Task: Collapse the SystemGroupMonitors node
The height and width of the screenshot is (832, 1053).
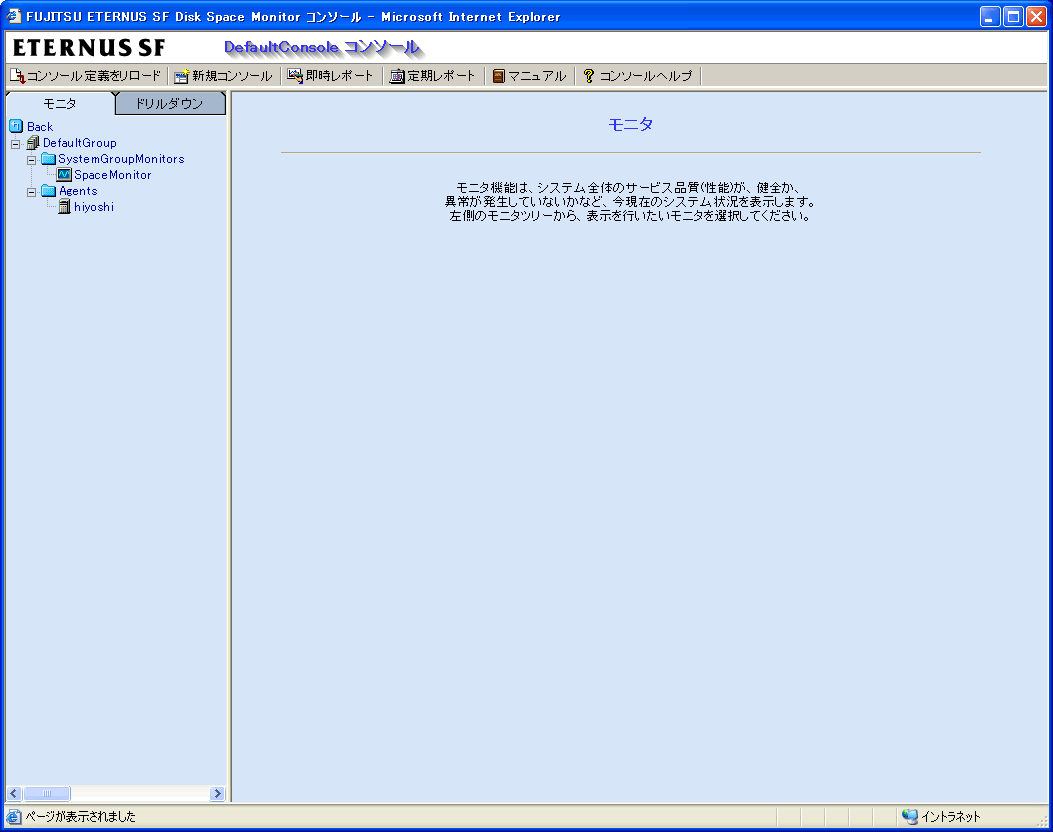Action: (32, 160)
